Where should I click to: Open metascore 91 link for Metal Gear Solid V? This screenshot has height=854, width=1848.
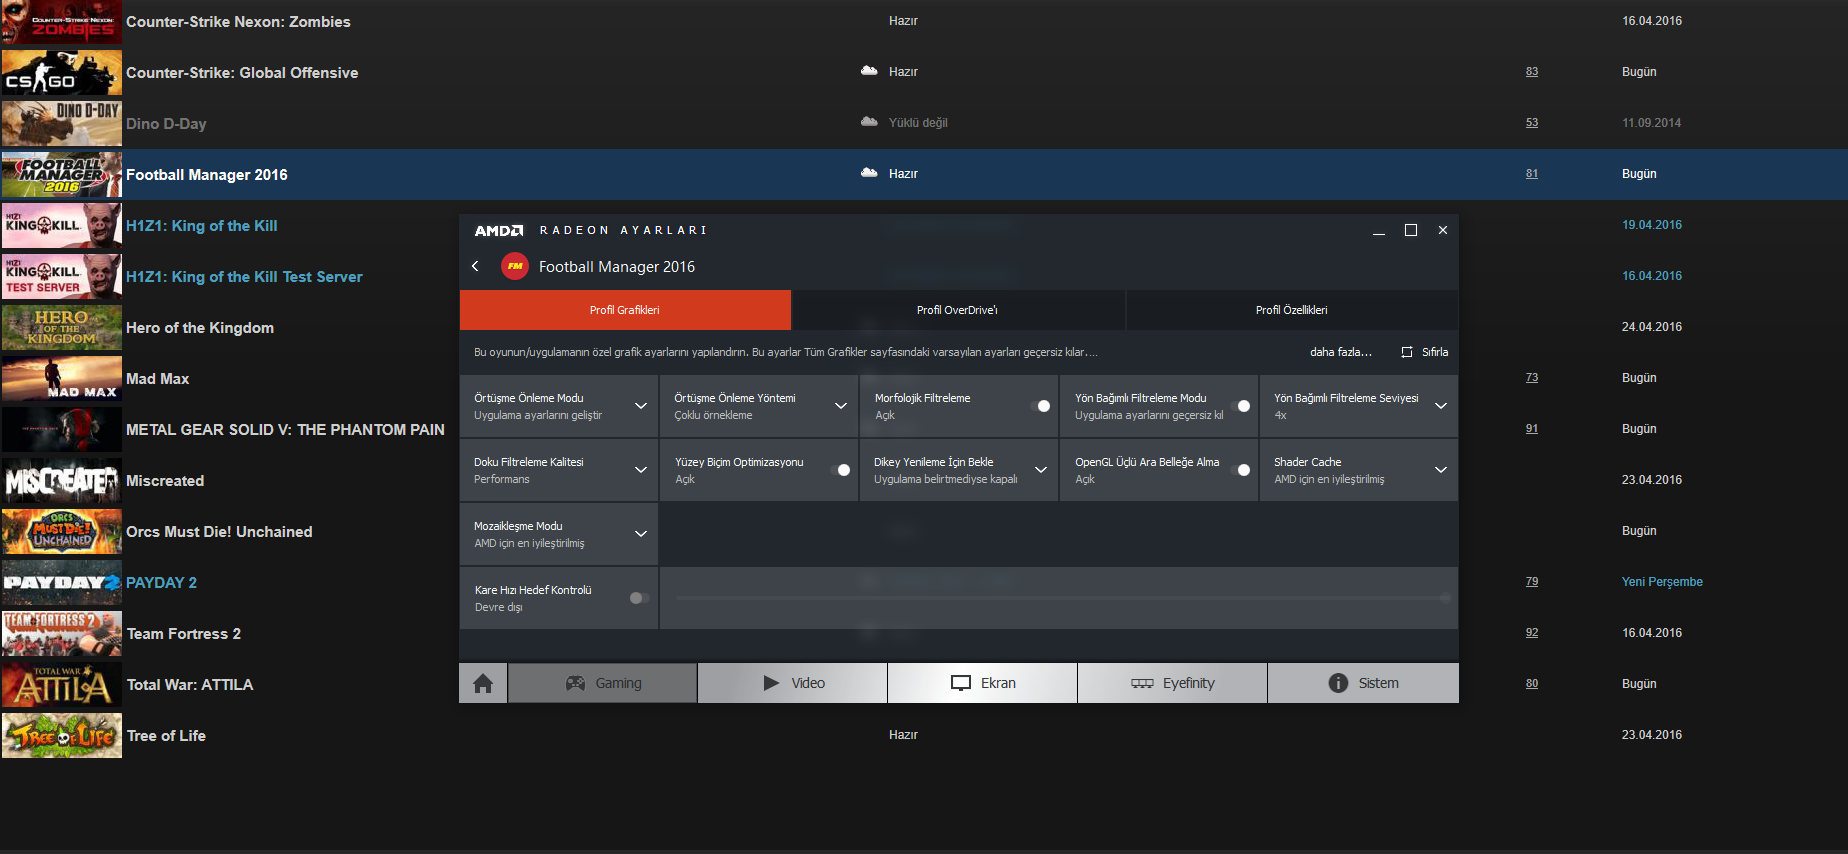1532,429
